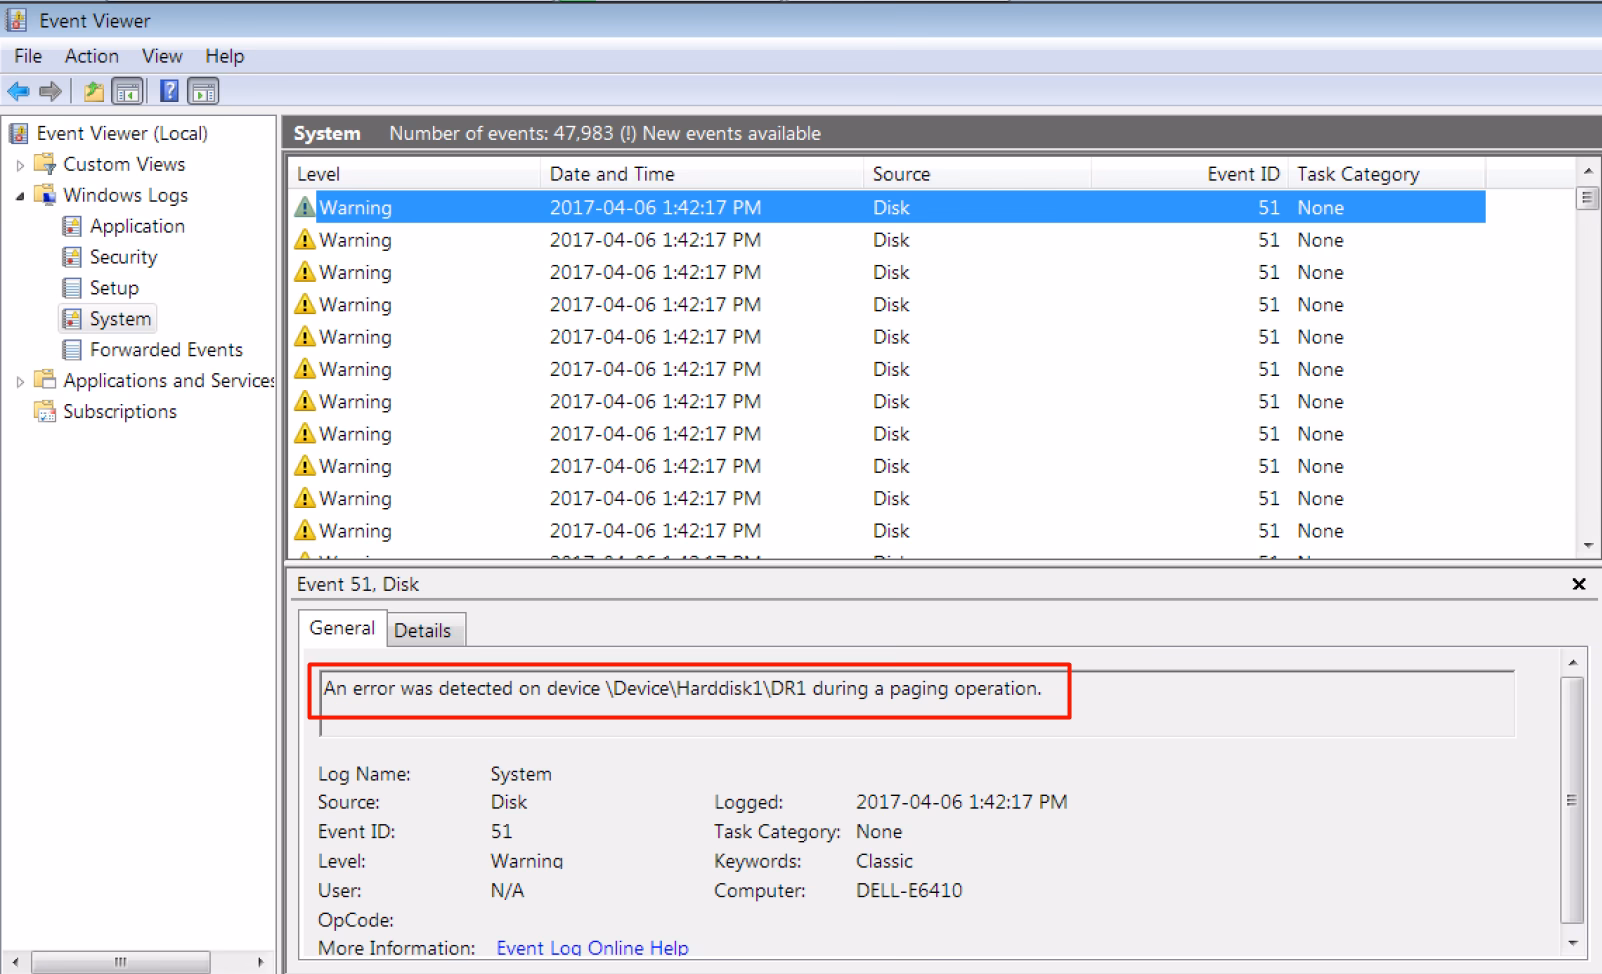Select Event Viewer (Local) root node
This screenshot has width=1602, height=974.
[x=123, y=133]
